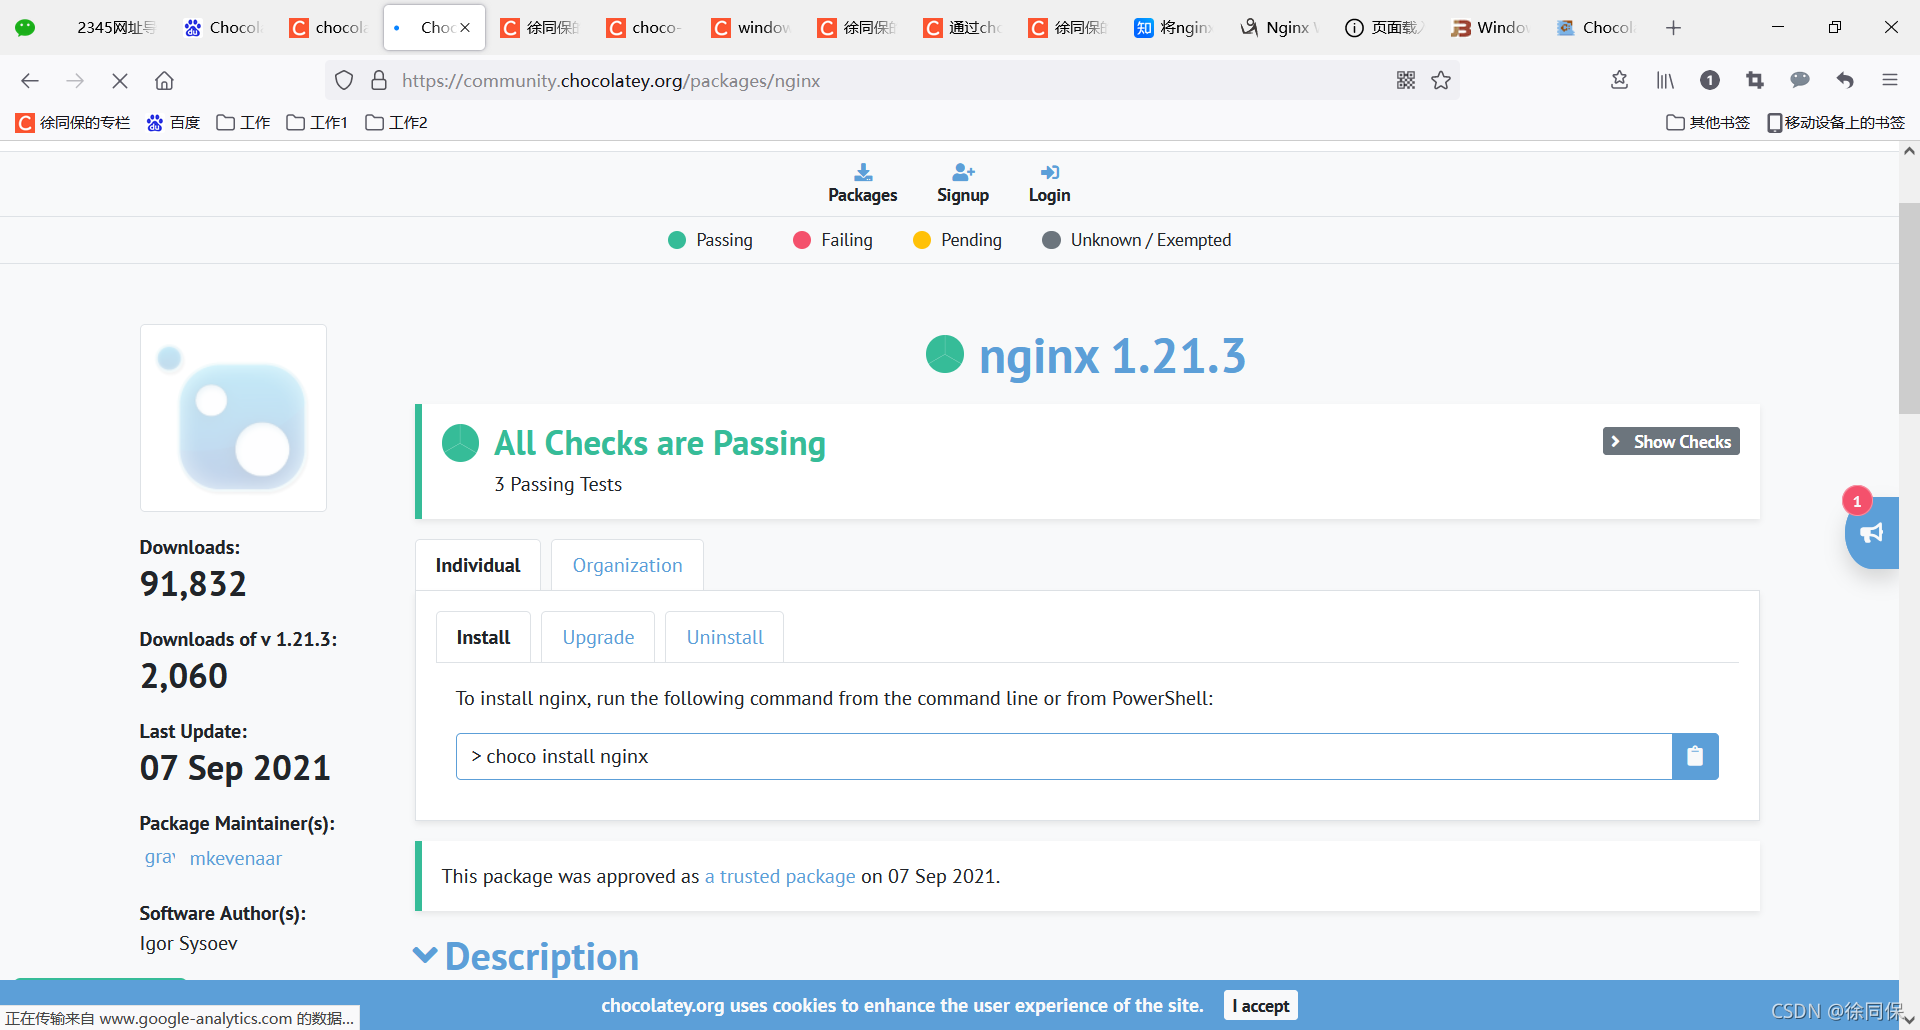Switch to the Organization tab

627,566
